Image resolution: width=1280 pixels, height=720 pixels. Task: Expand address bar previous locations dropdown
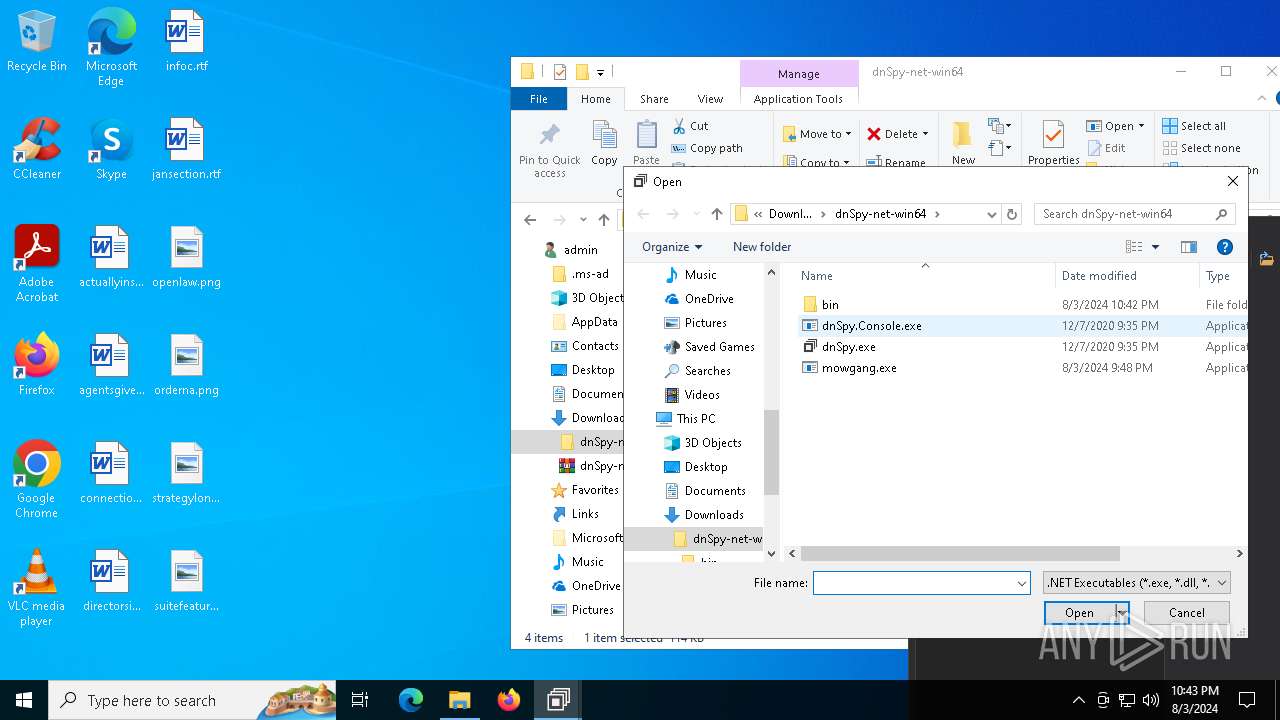coord(991,214)
